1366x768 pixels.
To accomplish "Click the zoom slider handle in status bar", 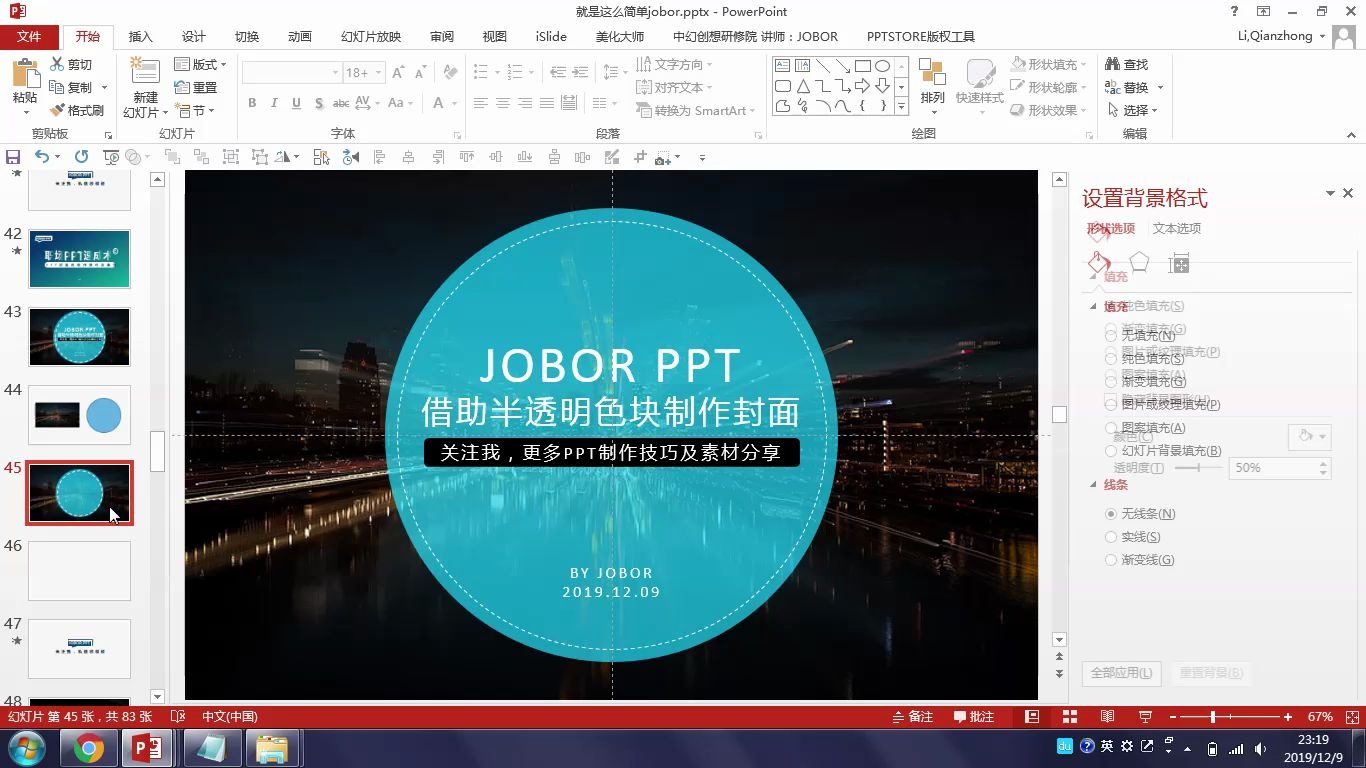I will pyautogui.click(x=1213, y=717).
